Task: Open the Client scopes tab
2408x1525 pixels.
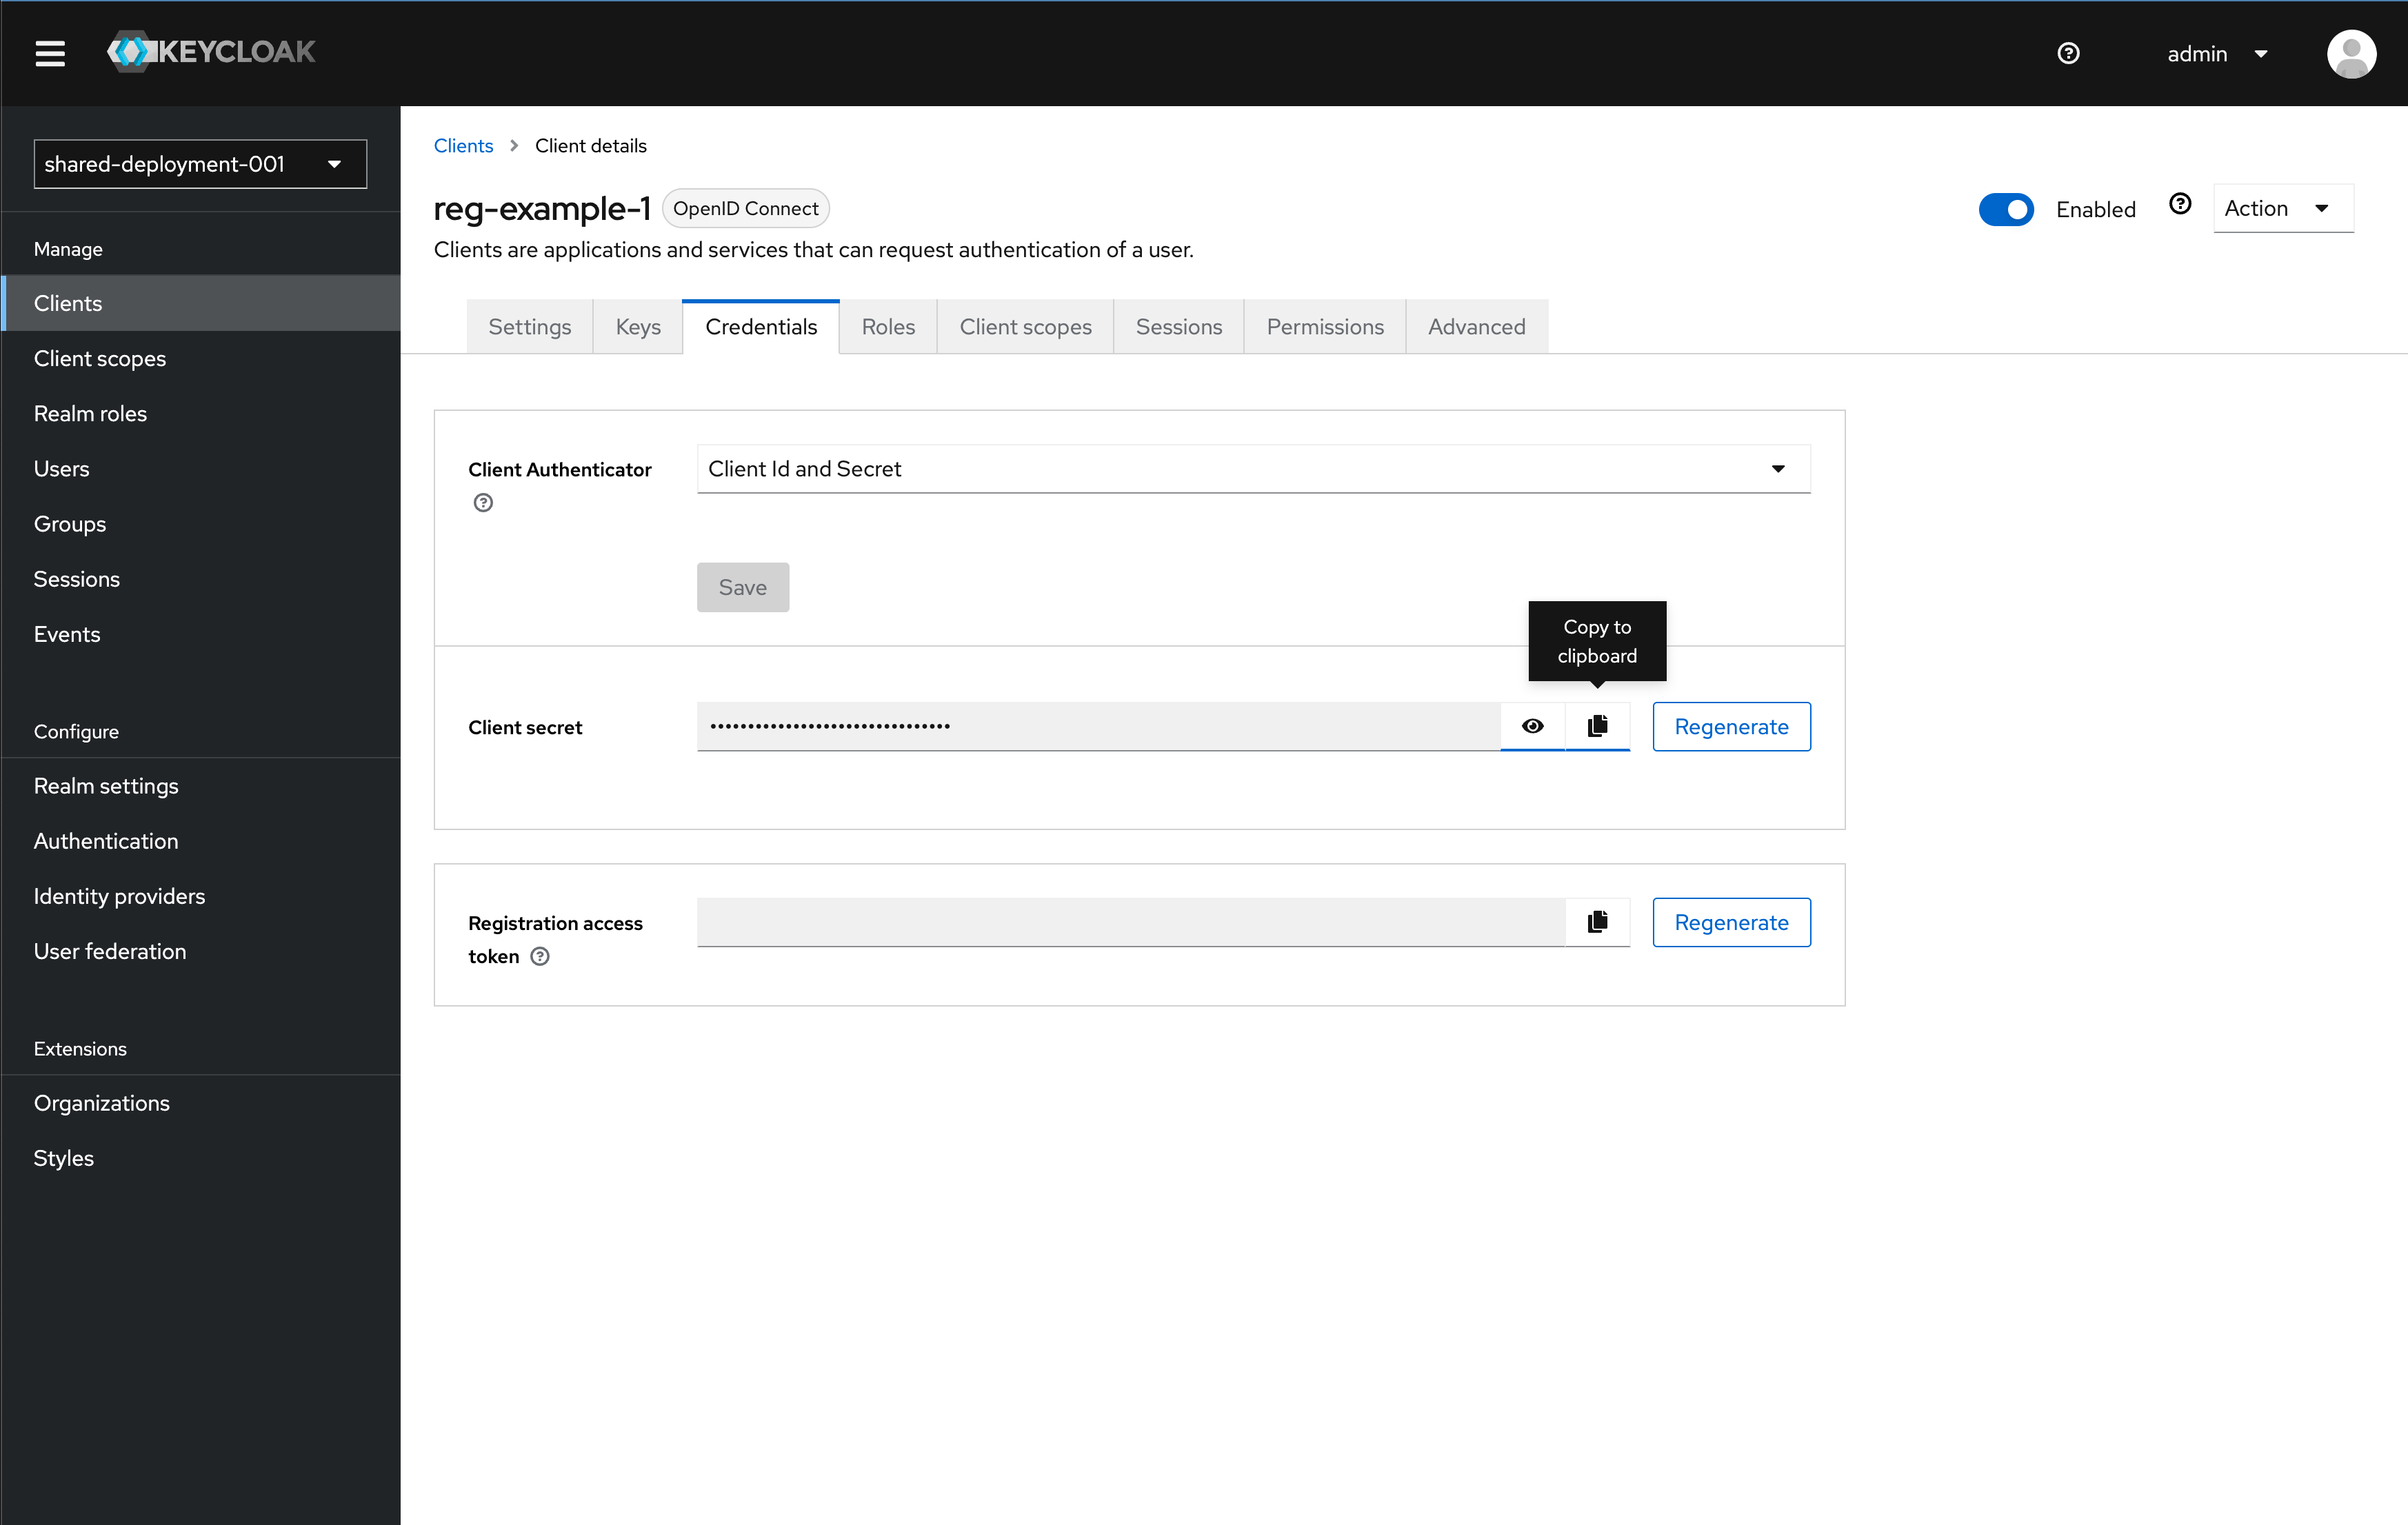Action: (1025, 326)
